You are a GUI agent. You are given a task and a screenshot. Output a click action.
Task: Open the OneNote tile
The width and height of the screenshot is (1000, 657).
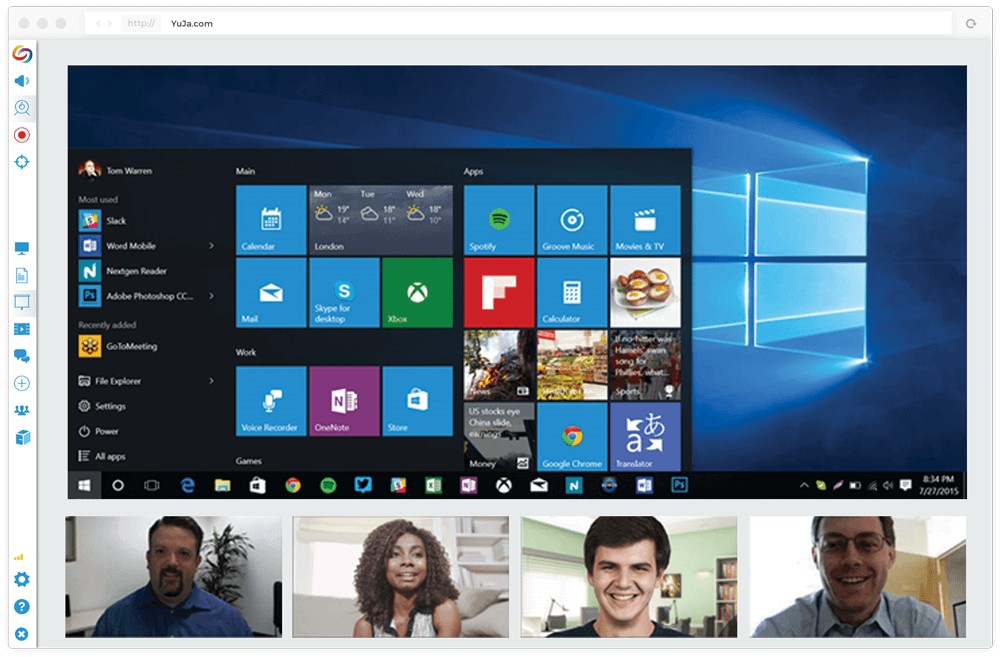tap(344, 401)
